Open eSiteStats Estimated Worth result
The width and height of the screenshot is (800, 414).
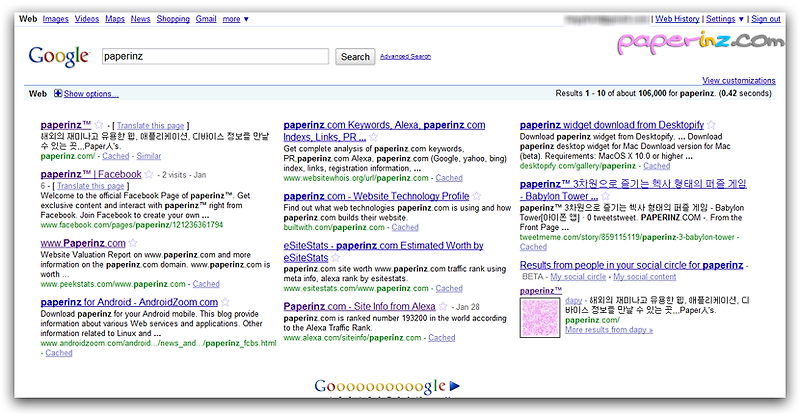(384, 252)
